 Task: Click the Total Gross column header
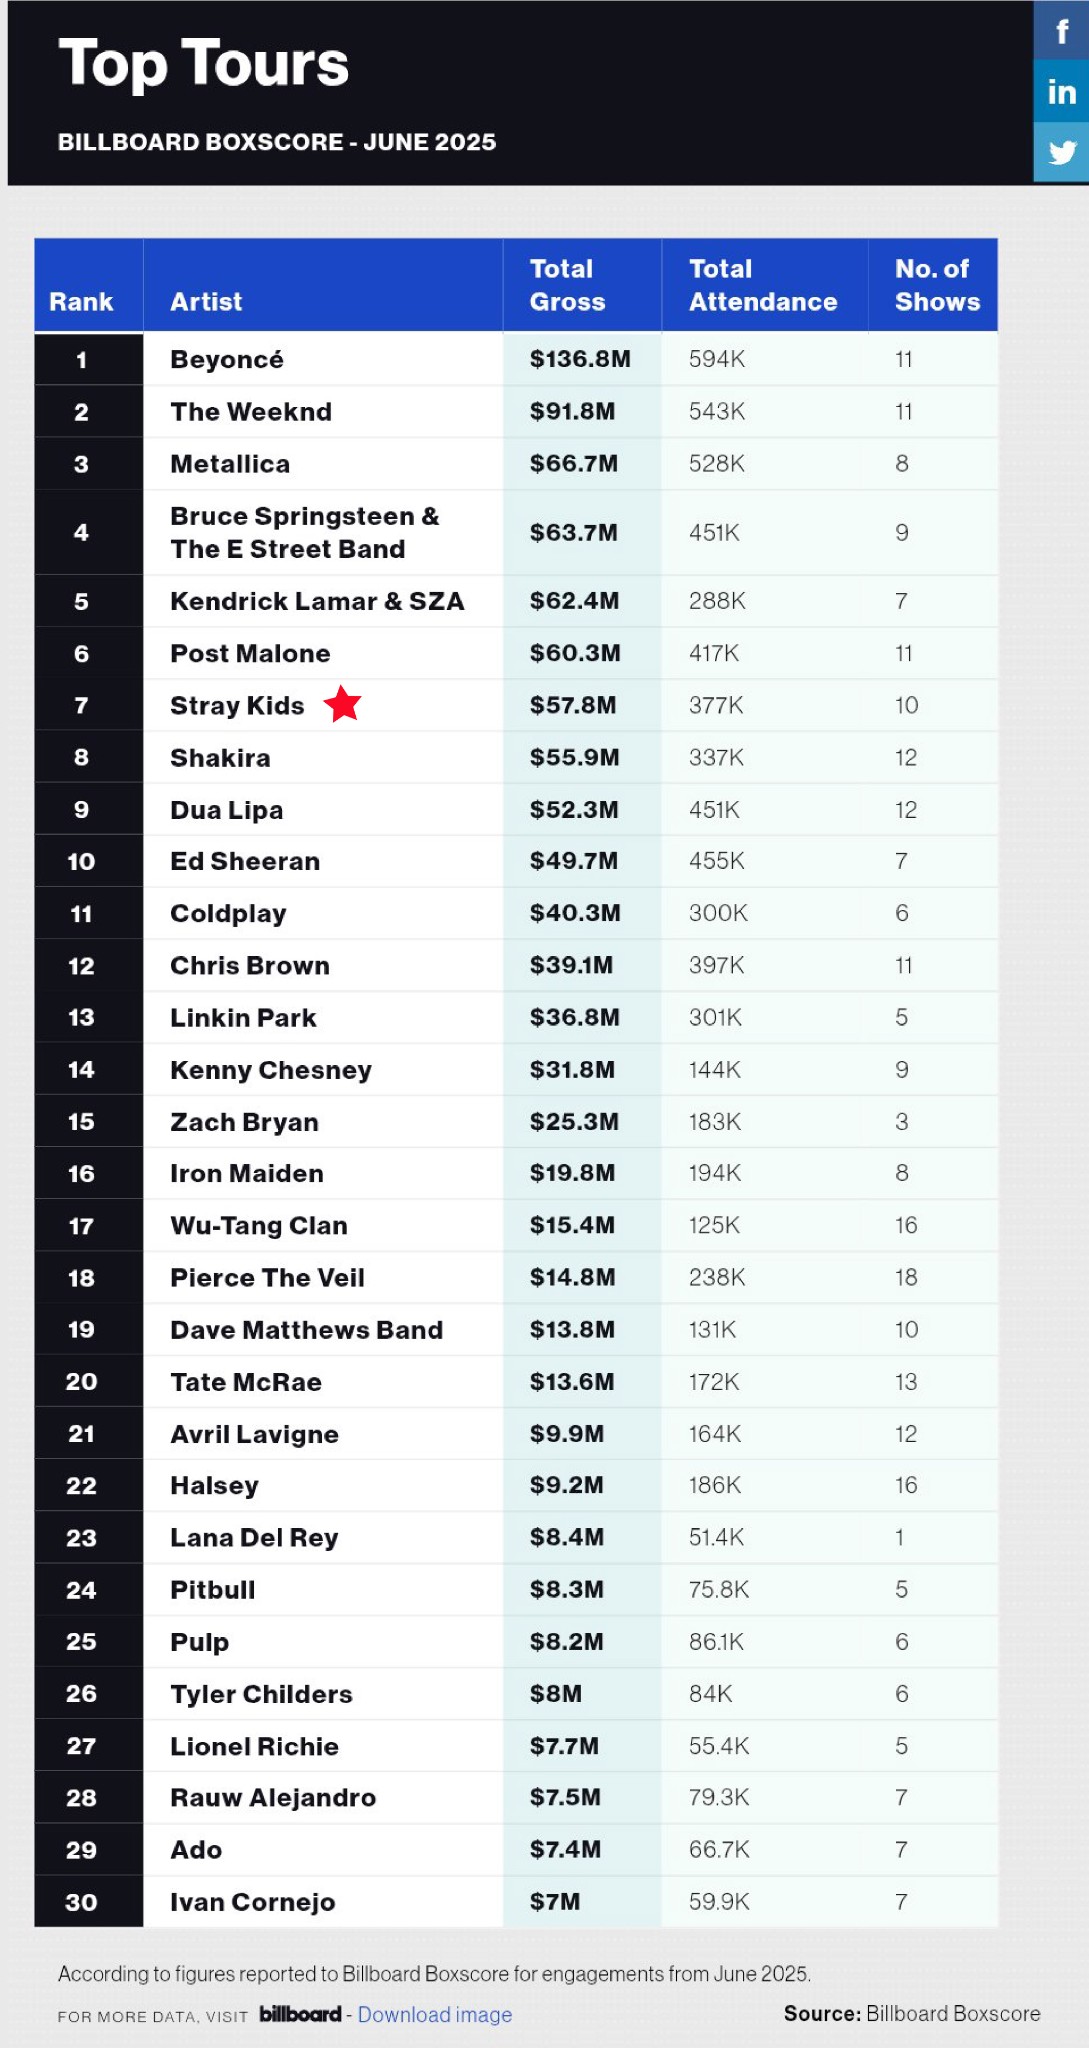568,285
